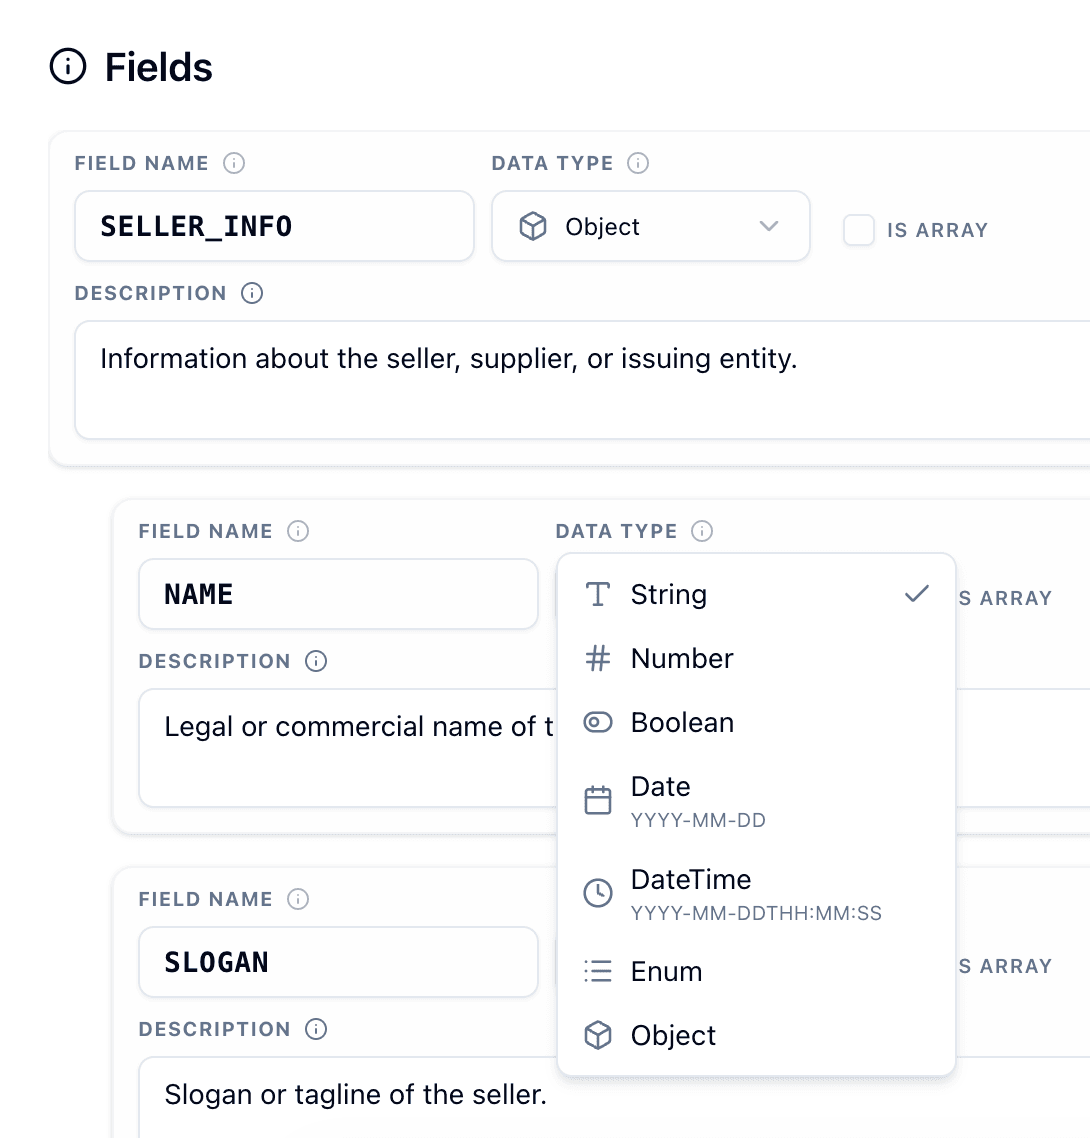Click the info icon next to DESCRIPTION label
1090x1138 pixels.
(254, 293)
